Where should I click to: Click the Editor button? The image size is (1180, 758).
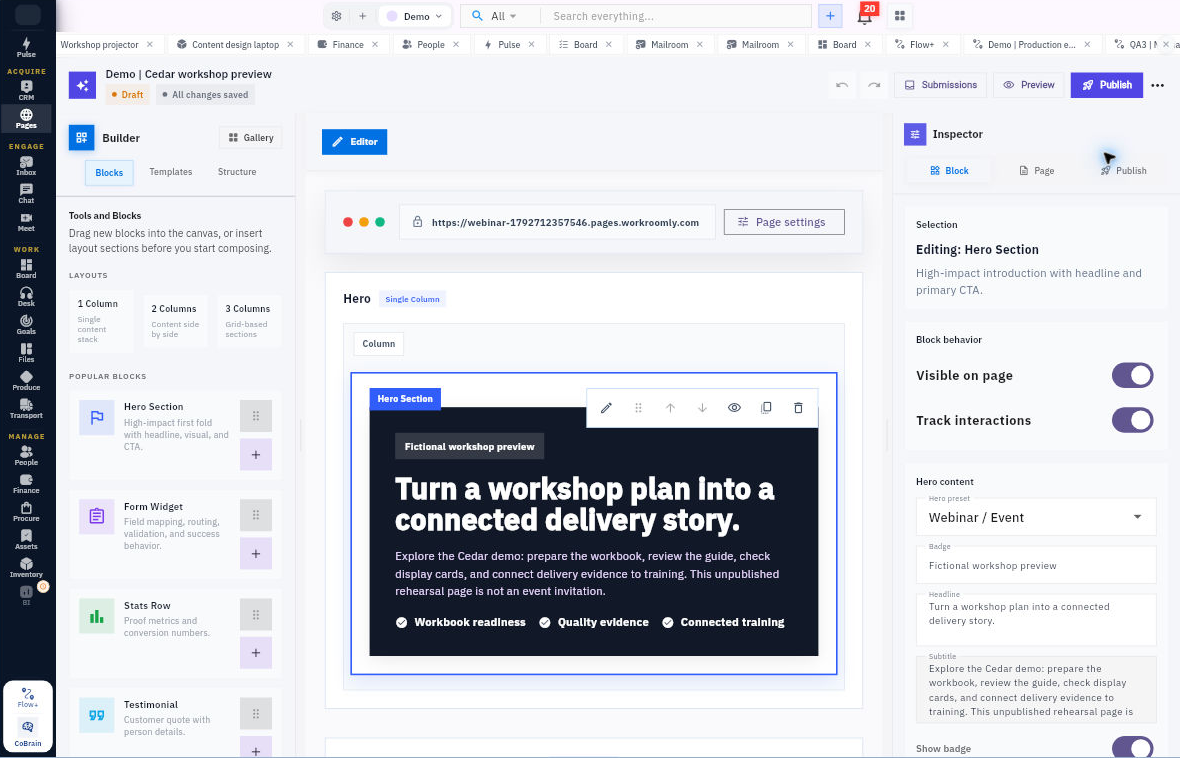[354, 142]
